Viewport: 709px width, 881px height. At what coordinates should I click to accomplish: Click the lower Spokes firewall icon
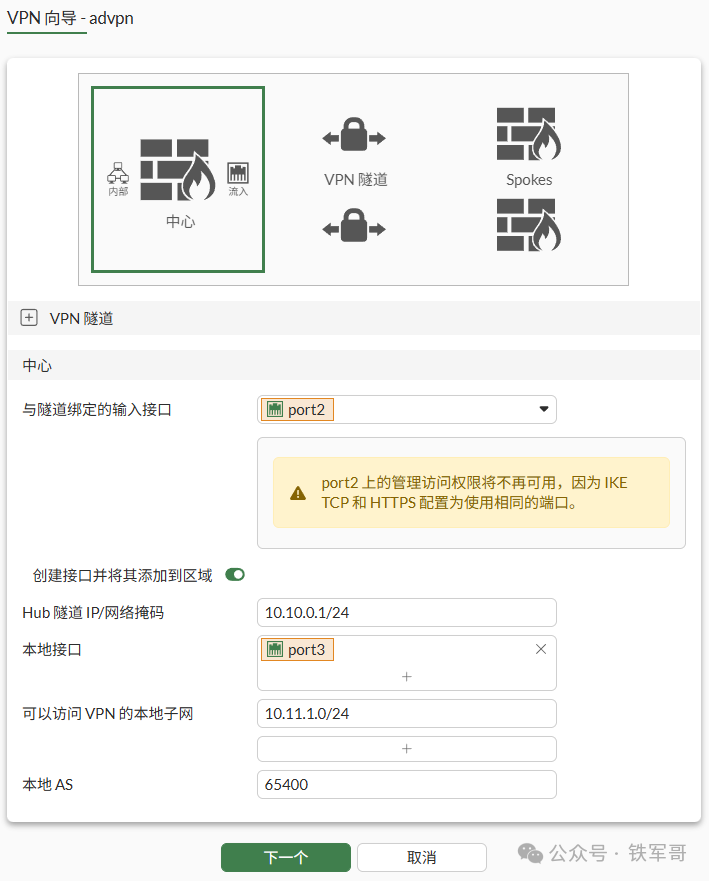click(x=528, y=225)
